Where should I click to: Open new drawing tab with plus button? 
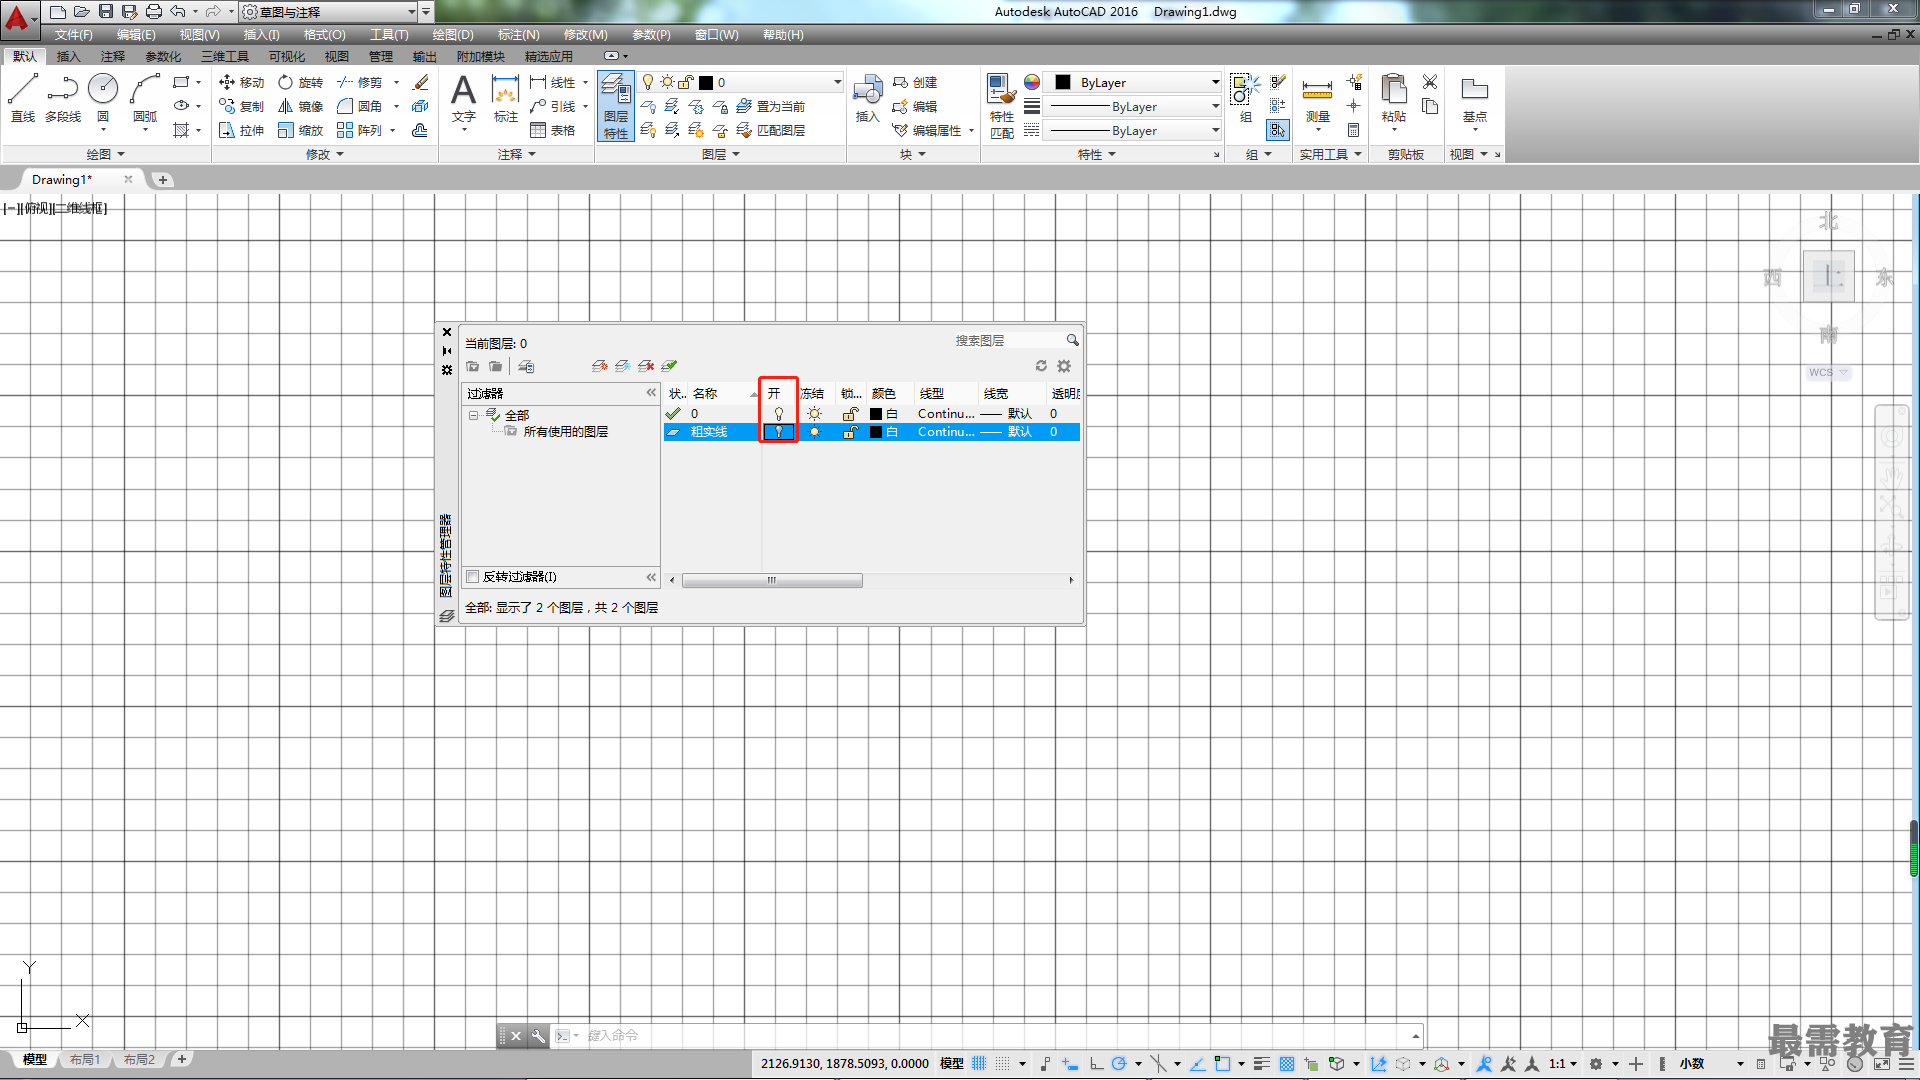click(x=163, y=180)
